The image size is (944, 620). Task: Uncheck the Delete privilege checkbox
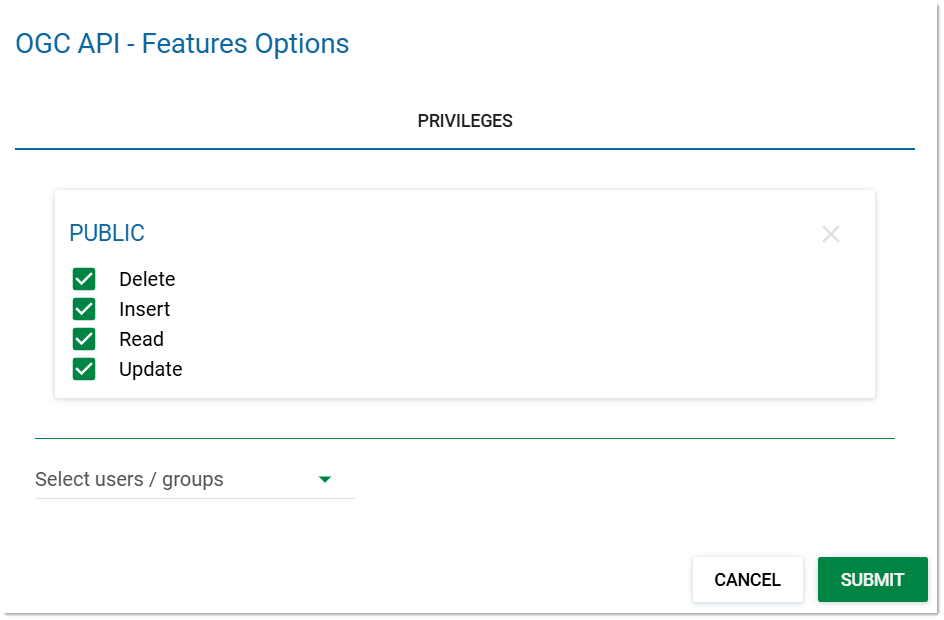coord(84,279)
